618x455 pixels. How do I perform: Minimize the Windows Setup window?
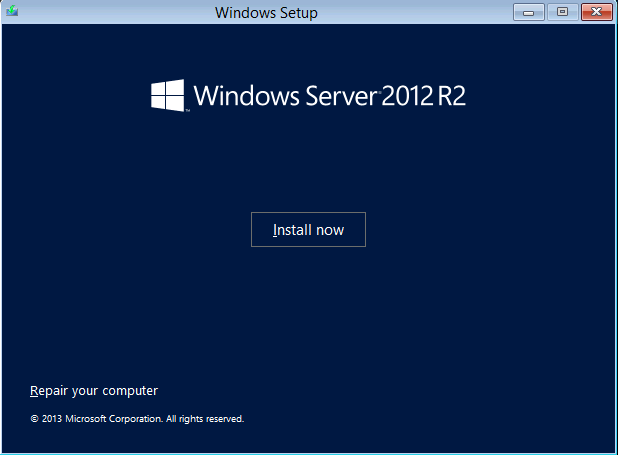pos(527,12)
